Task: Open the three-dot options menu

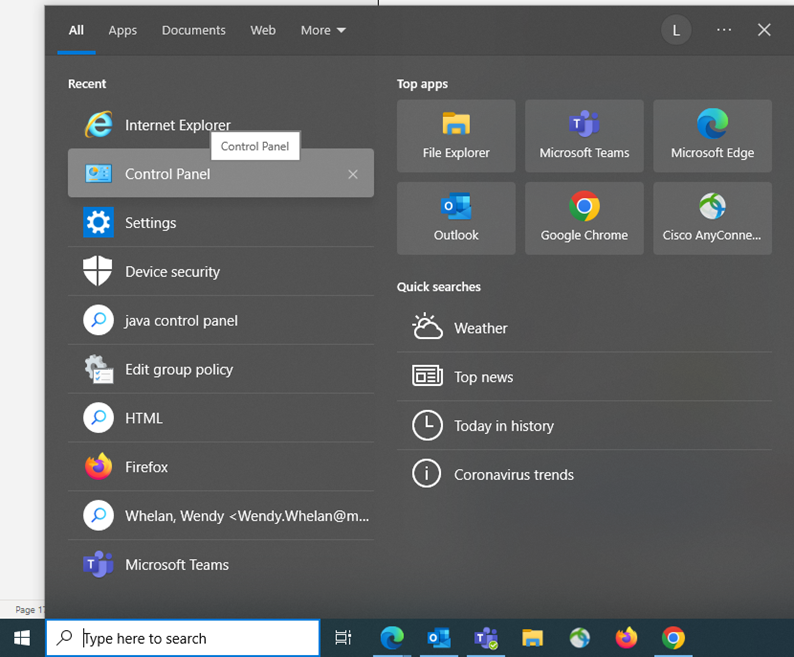Action: coord(724,30)
